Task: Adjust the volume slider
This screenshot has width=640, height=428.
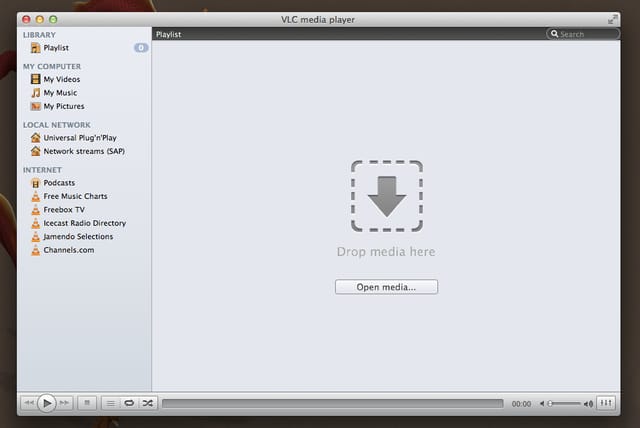Action: click(564, 404)
